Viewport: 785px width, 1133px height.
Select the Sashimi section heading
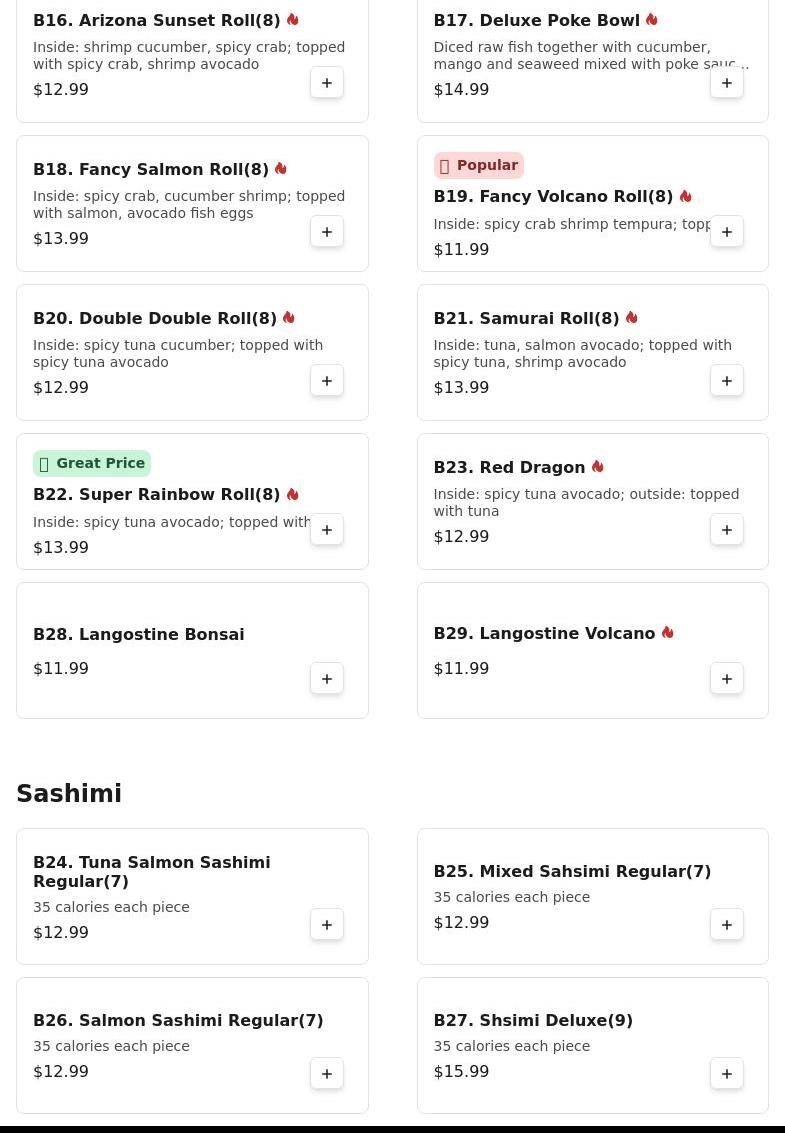69,793
